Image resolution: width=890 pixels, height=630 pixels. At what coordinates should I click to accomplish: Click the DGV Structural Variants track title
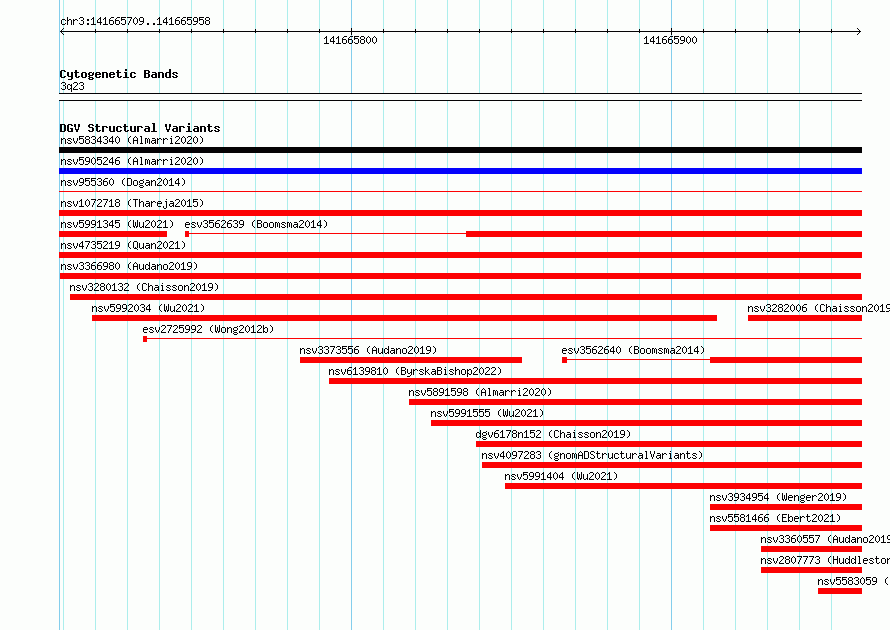(x=140, y=128)
